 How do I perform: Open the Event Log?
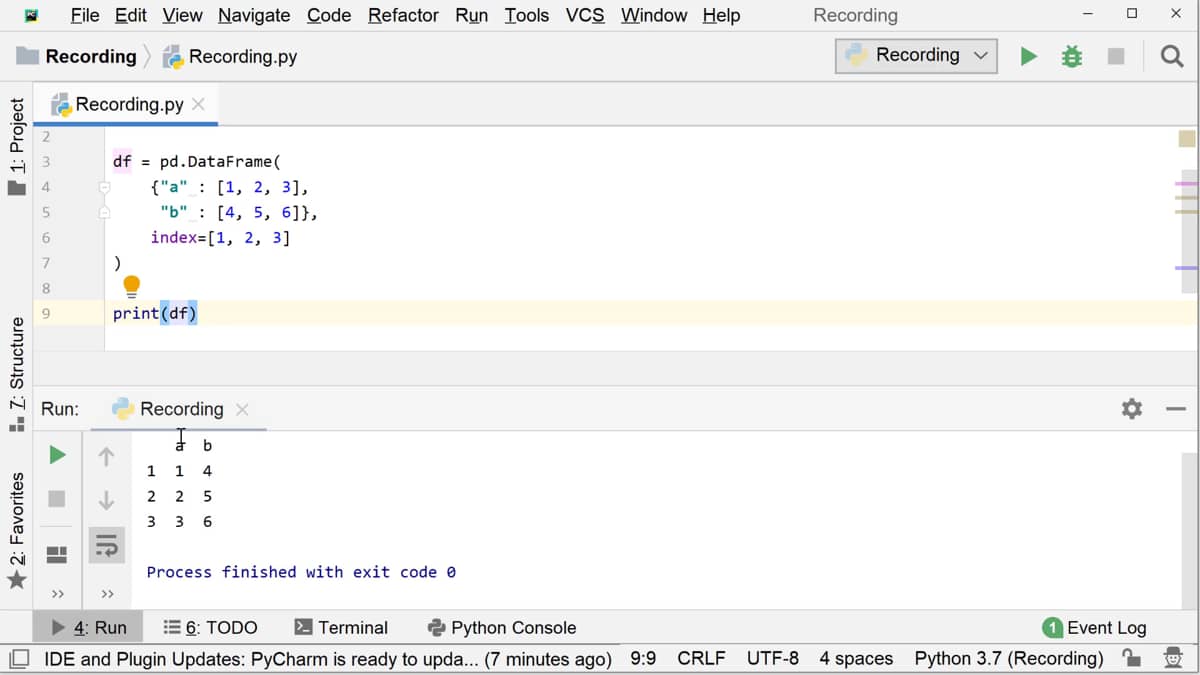(1094, 628)
